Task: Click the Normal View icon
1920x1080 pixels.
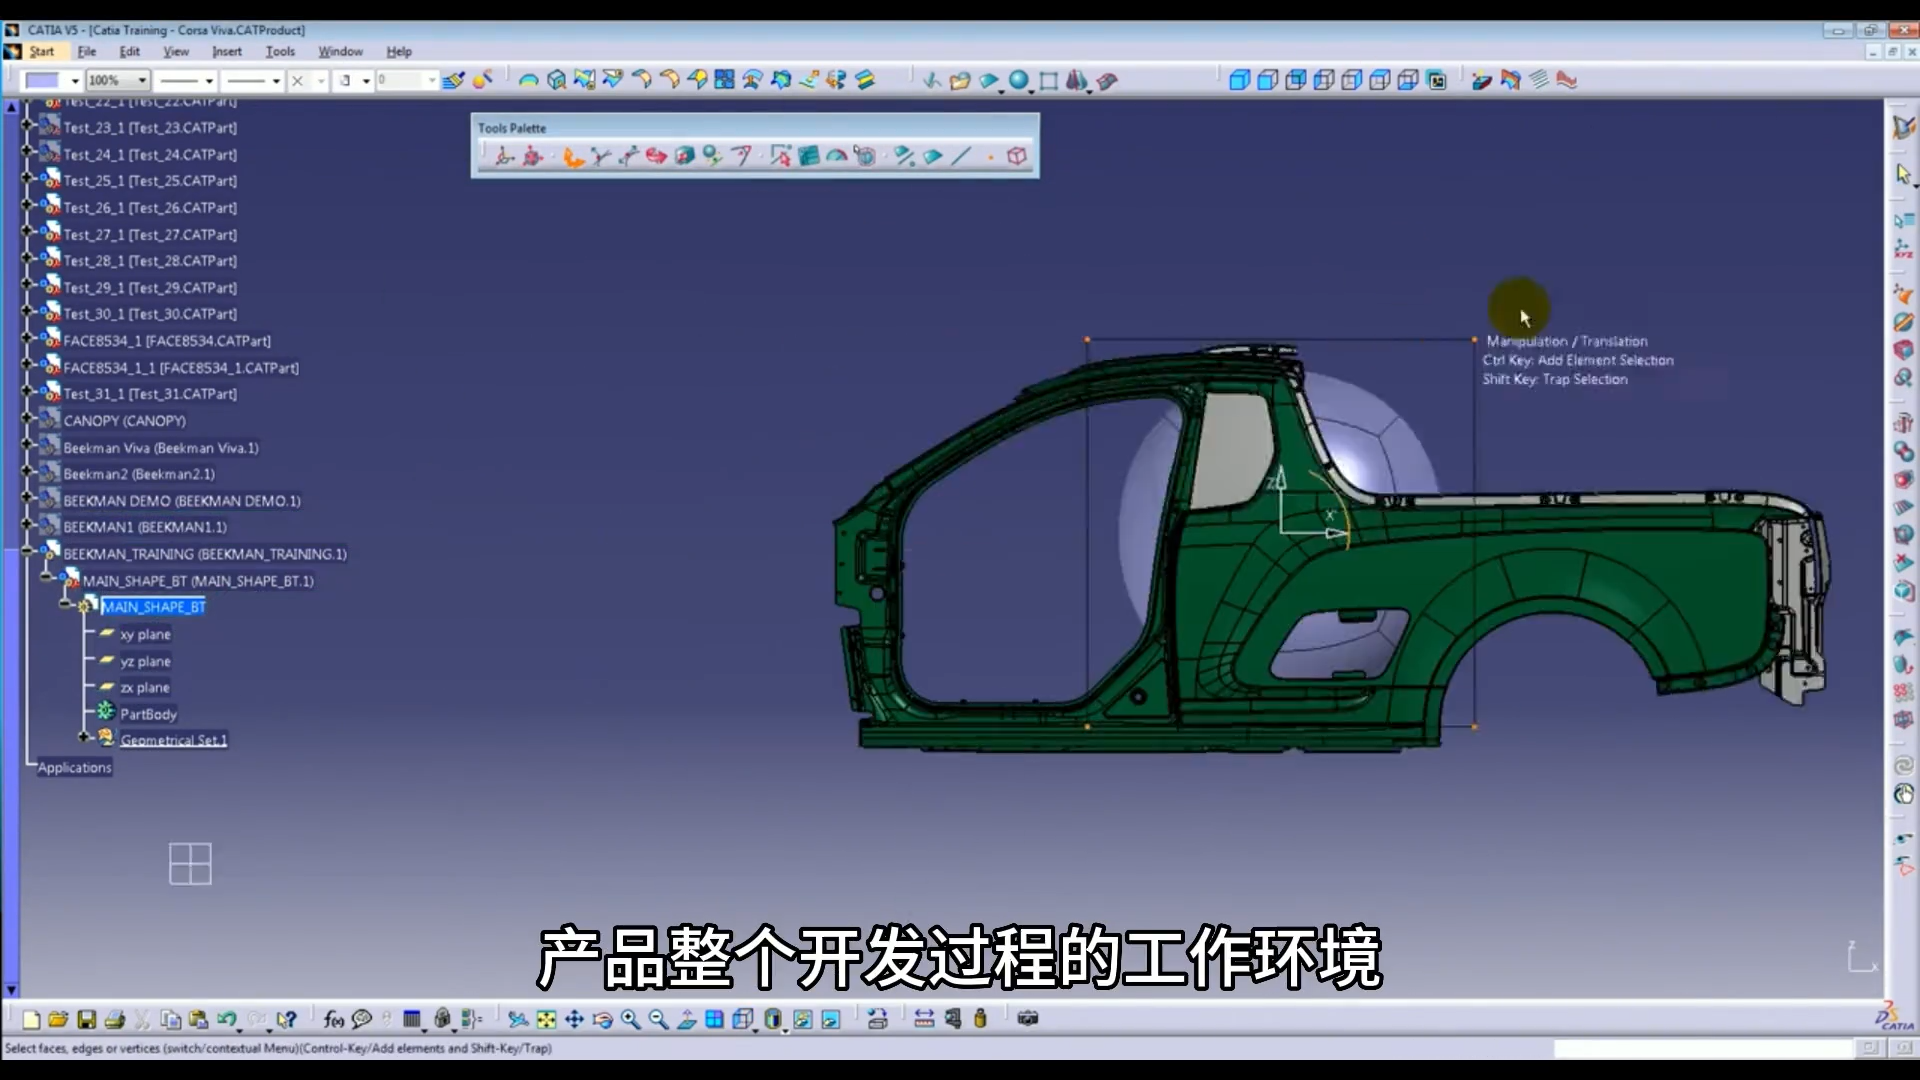Action: [x=686, y=1019]
